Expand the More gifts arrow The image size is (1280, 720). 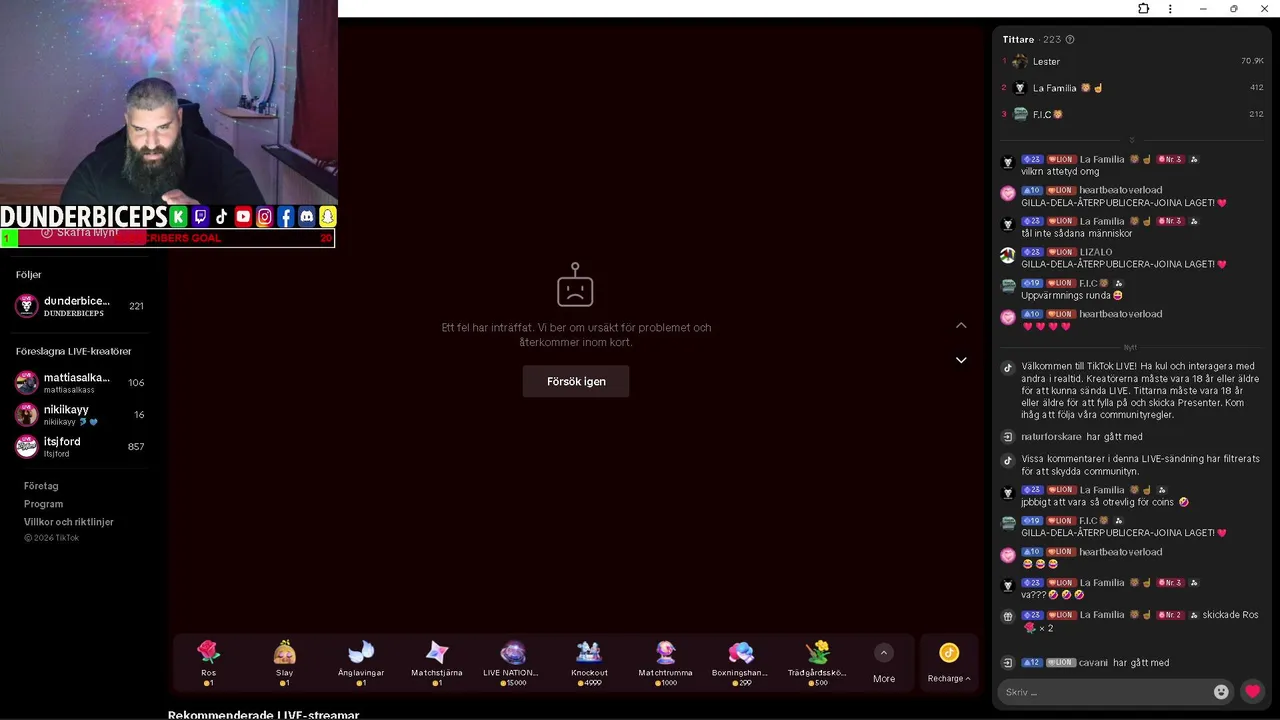coord(884,653)
